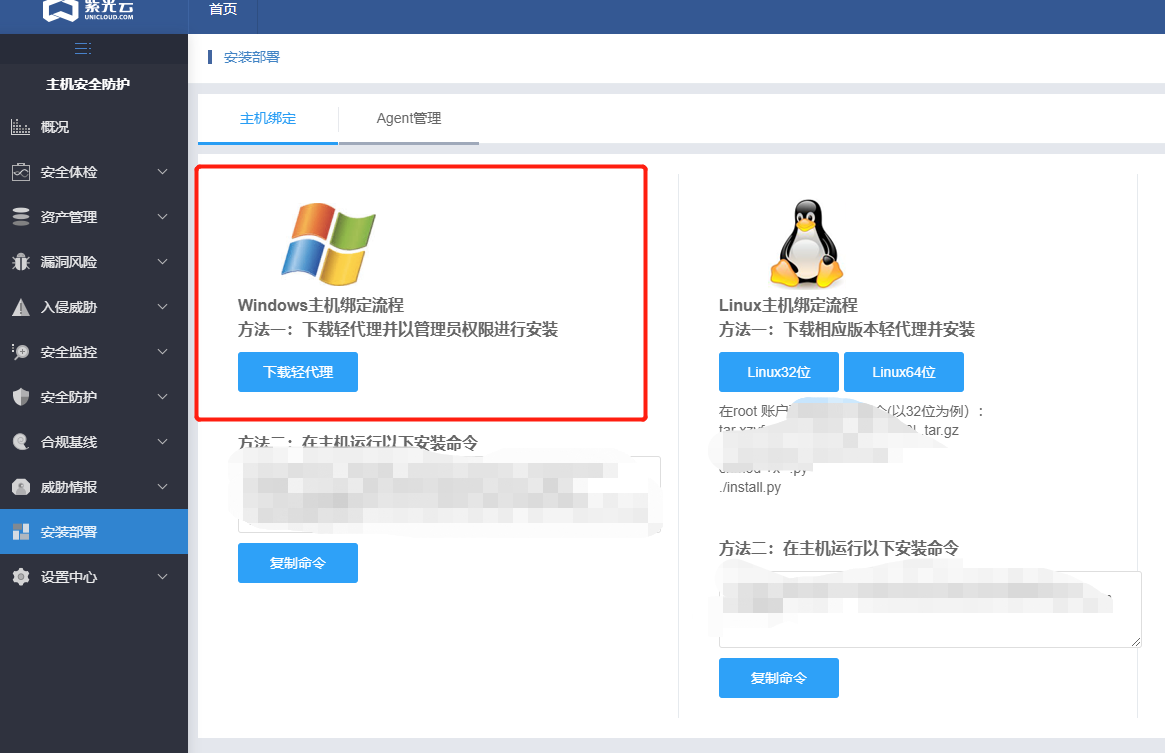The image size is (1165, 753).
Task: Click the 安装部署 grid icon
Action: pyautogui.click(x=21, y=532)
